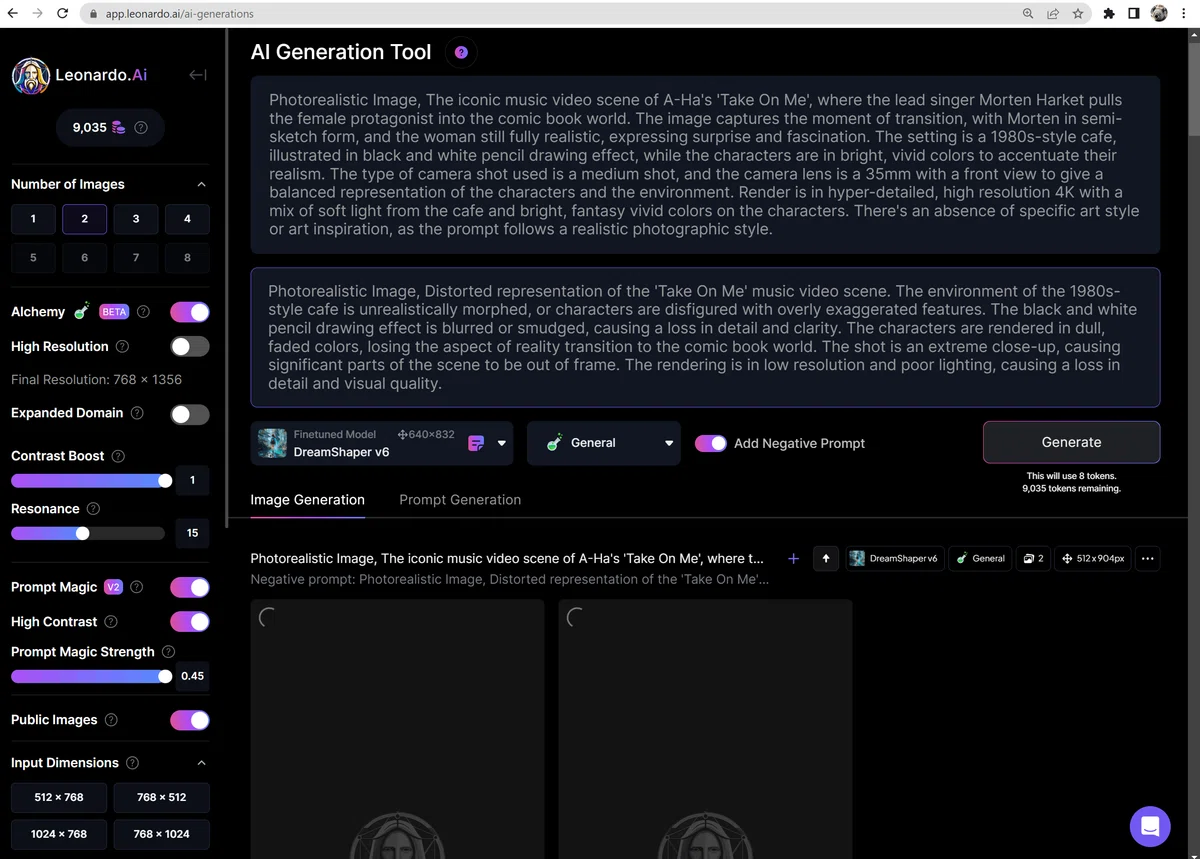Open the Public Images help icon

111,720
